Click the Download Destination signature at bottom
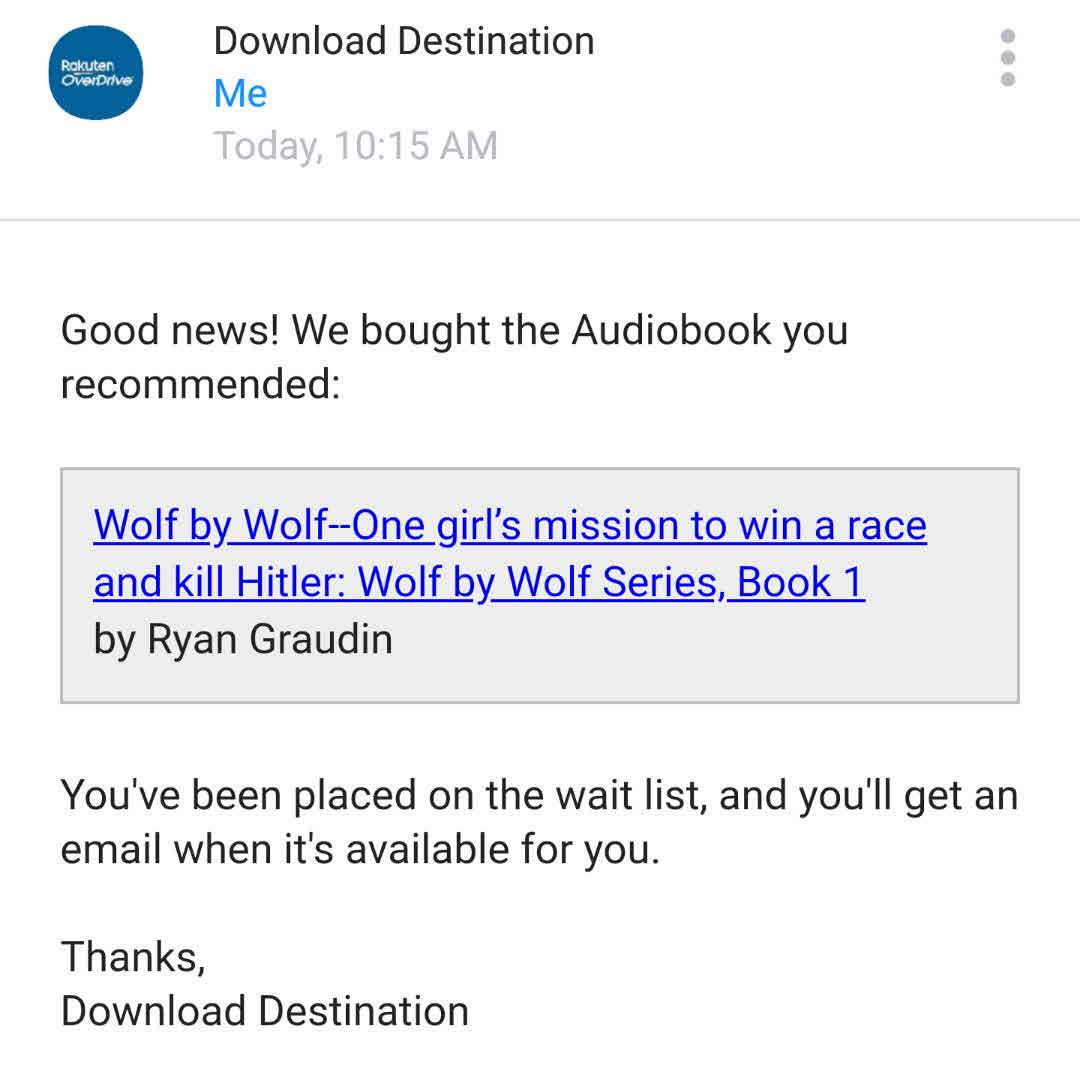The height and width of the screenshot is (1080, 1080). [265, 1011]
